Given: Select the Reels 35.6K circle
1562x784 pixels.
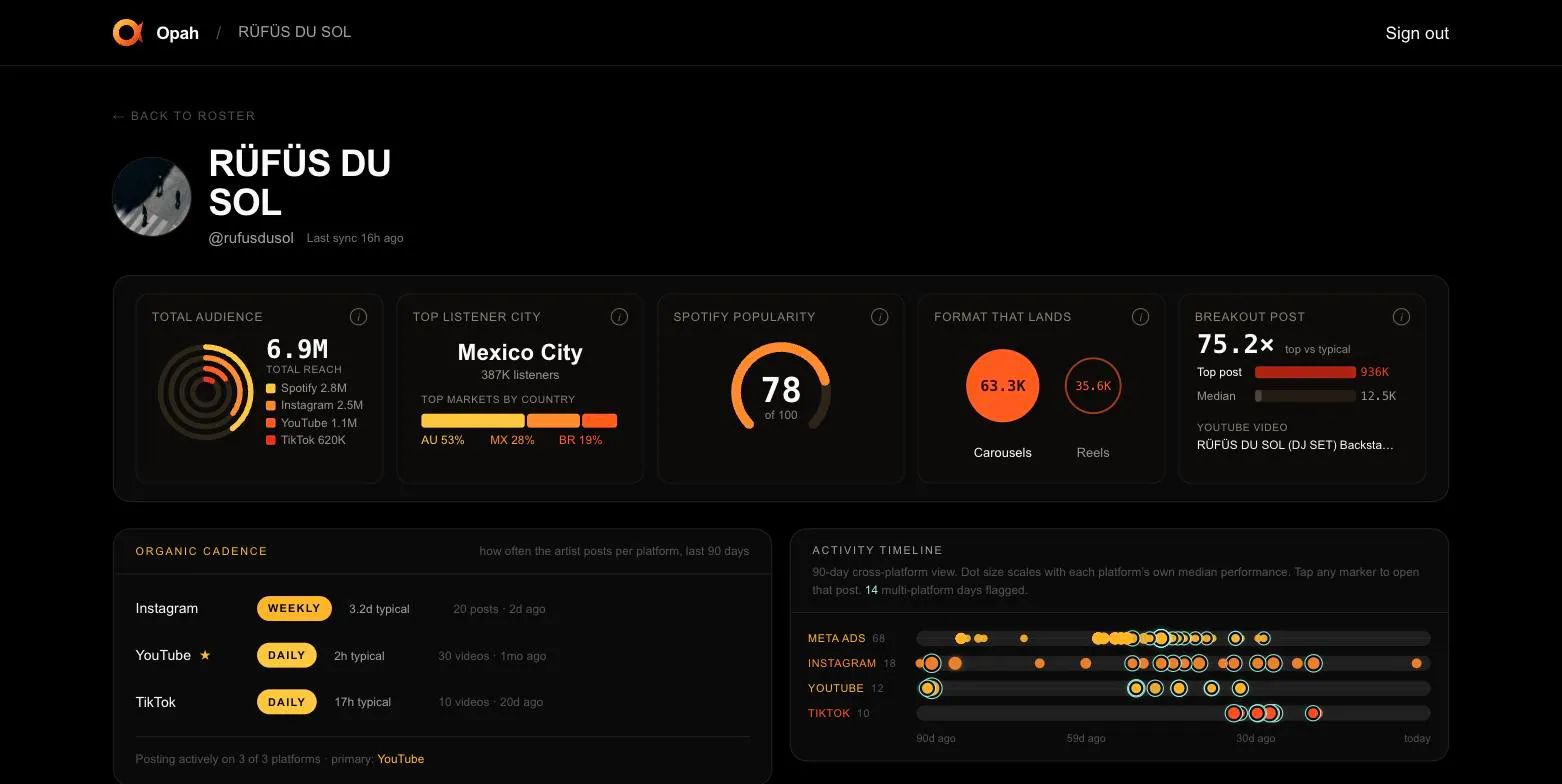Looking at the screenshot, I should click(1093, 386).
